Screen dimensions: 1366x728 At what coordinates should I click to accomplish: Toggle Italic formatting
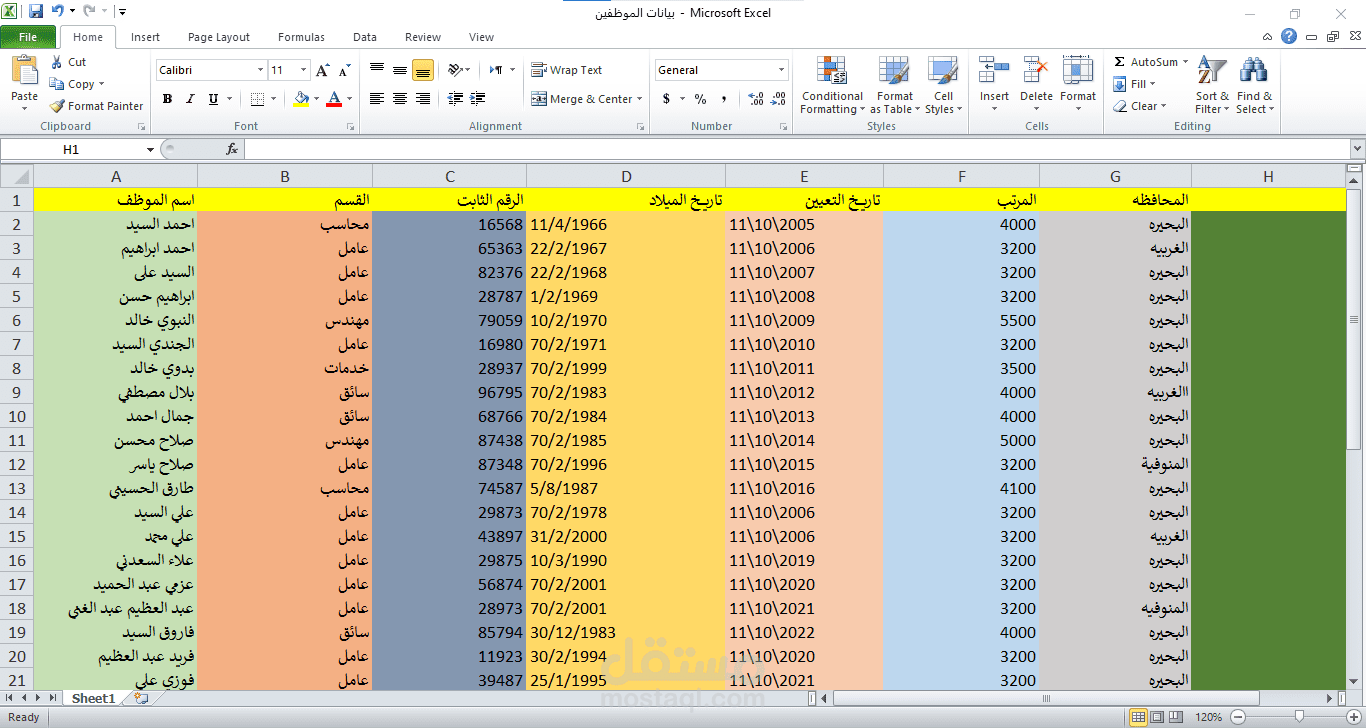coord(190,99)
